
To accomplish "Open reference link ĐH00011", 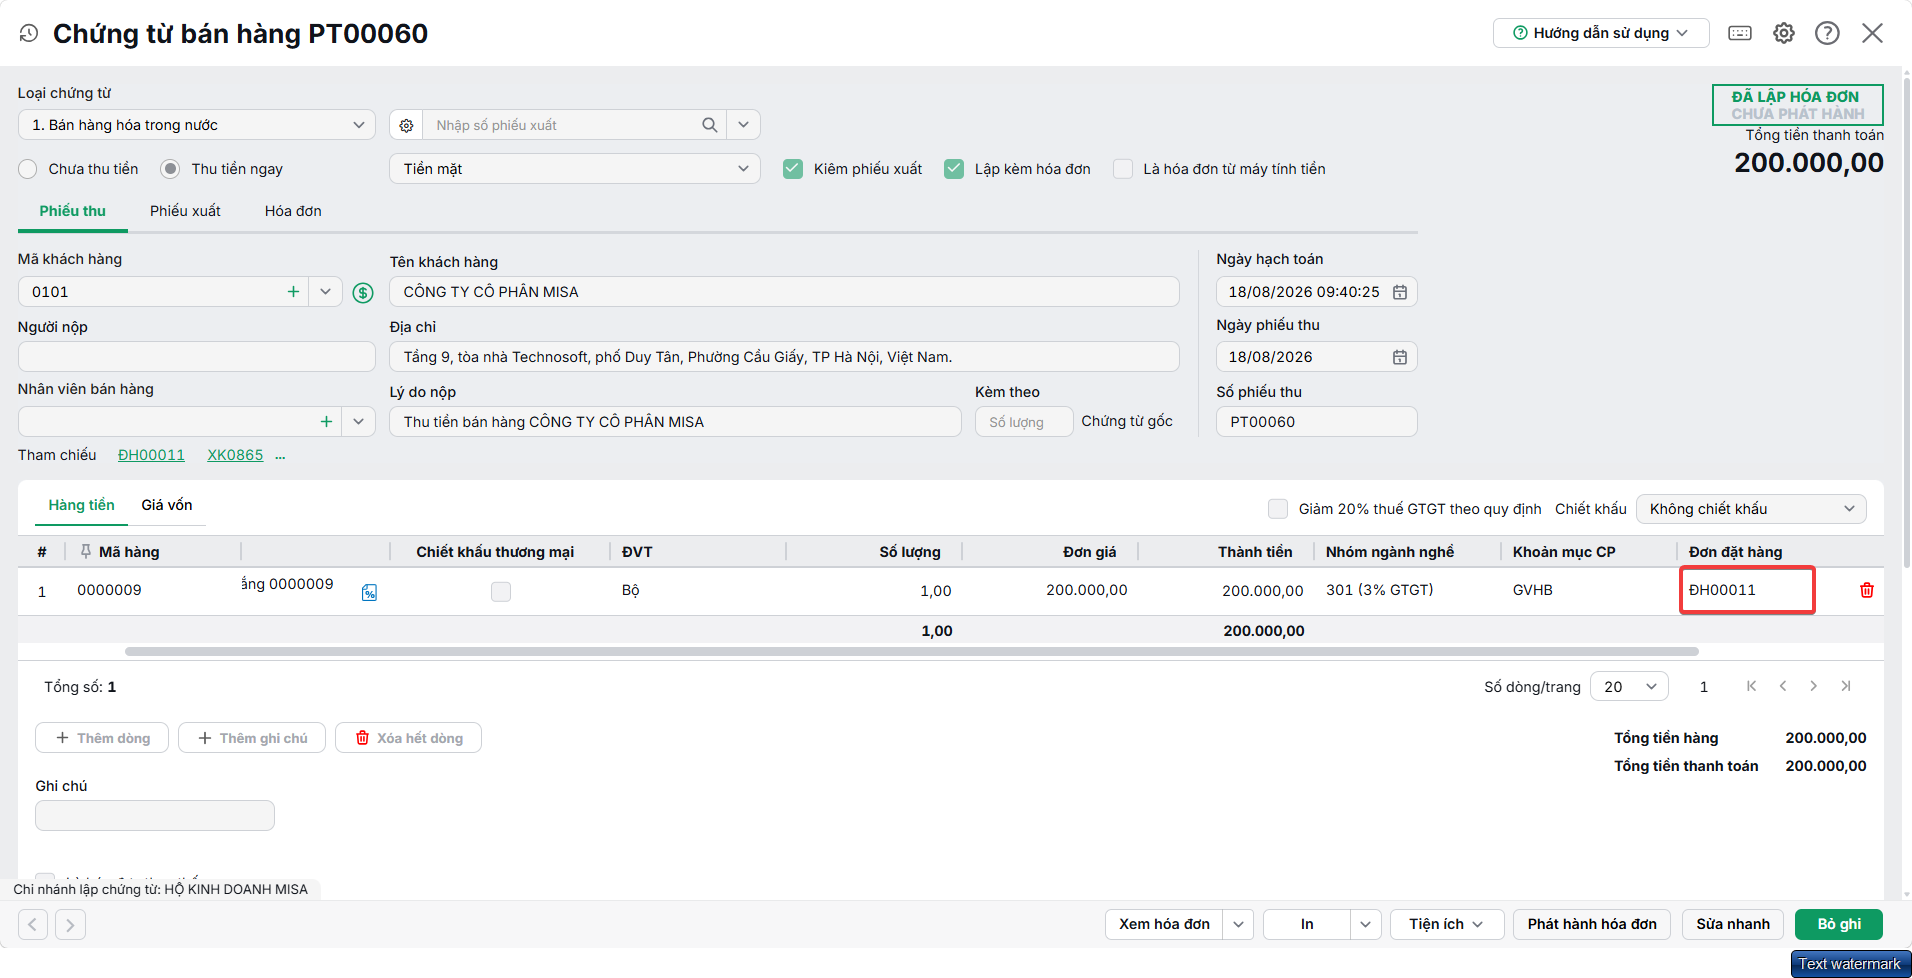I will coord(151,455).
